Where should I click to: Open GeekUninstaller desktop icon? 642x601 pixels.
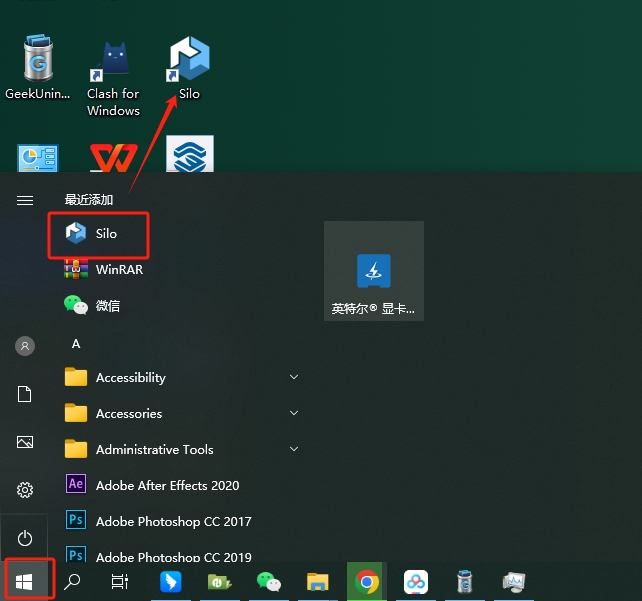38,67
